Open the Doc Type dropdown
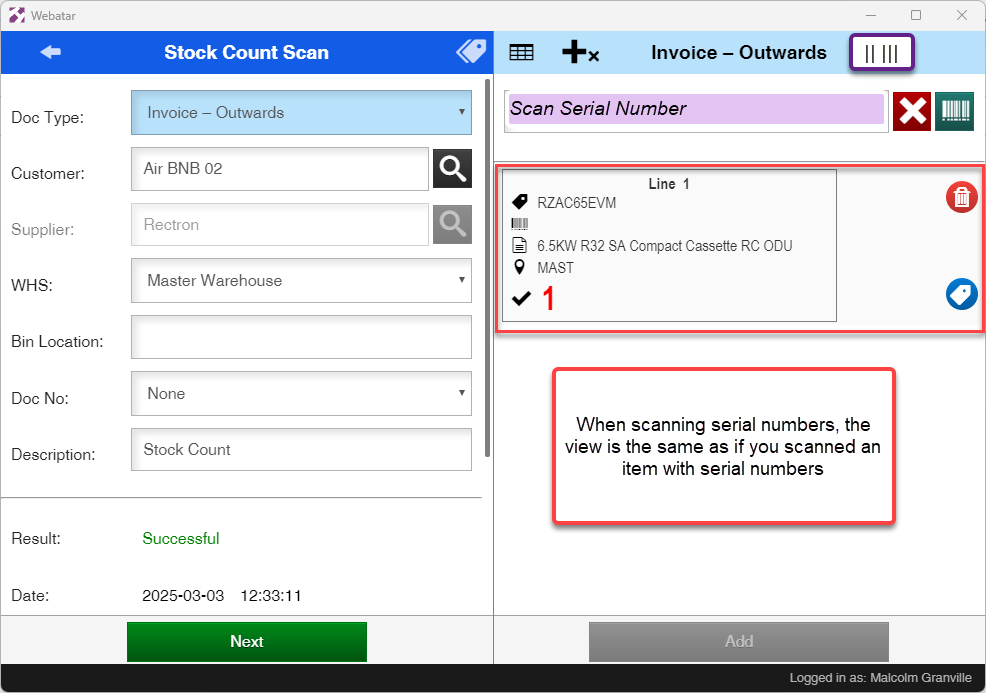Screen dimensions: 986x693 pyautogui.click(x=301, y=113)
